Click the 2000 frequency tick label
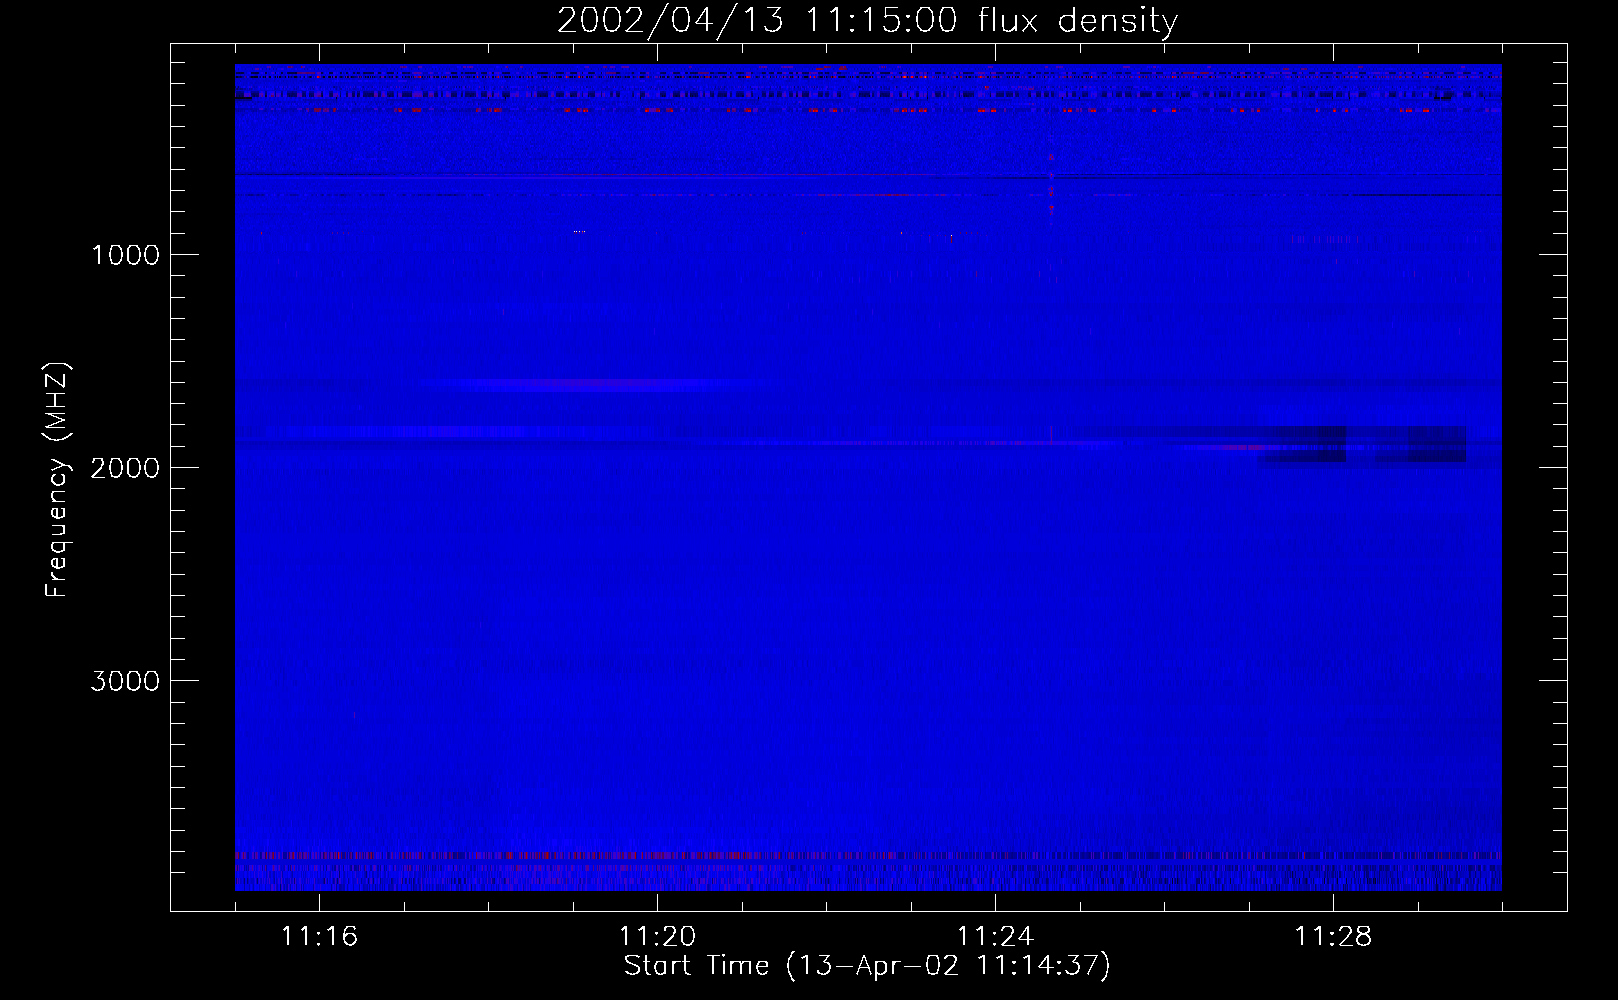The width and height of the screenshot is (1618, 1000). click(x=125, y=468)
